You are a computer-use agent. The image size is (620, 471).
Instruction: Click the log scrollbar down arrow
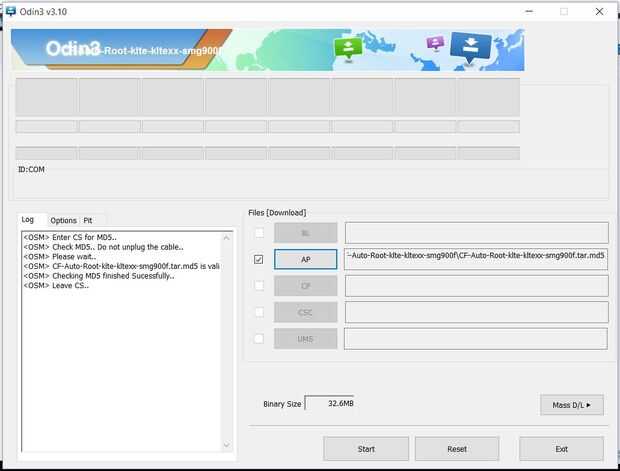(227, 445)
